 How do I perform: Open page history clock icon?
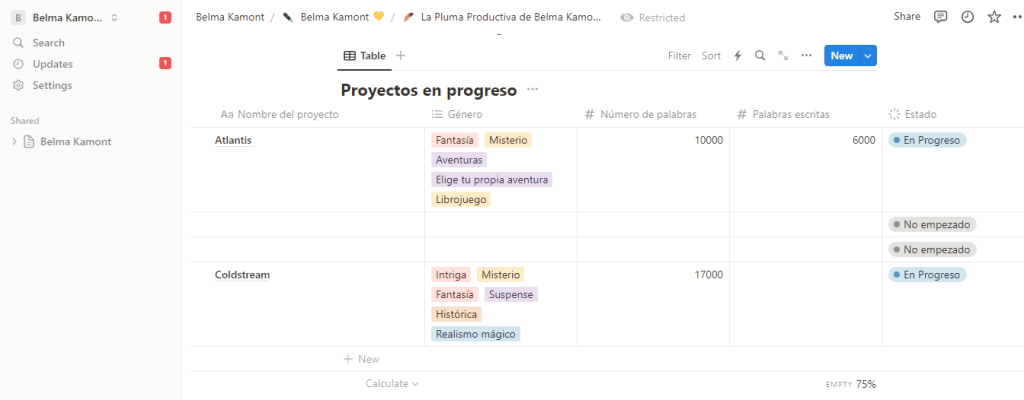click(967, 17)
